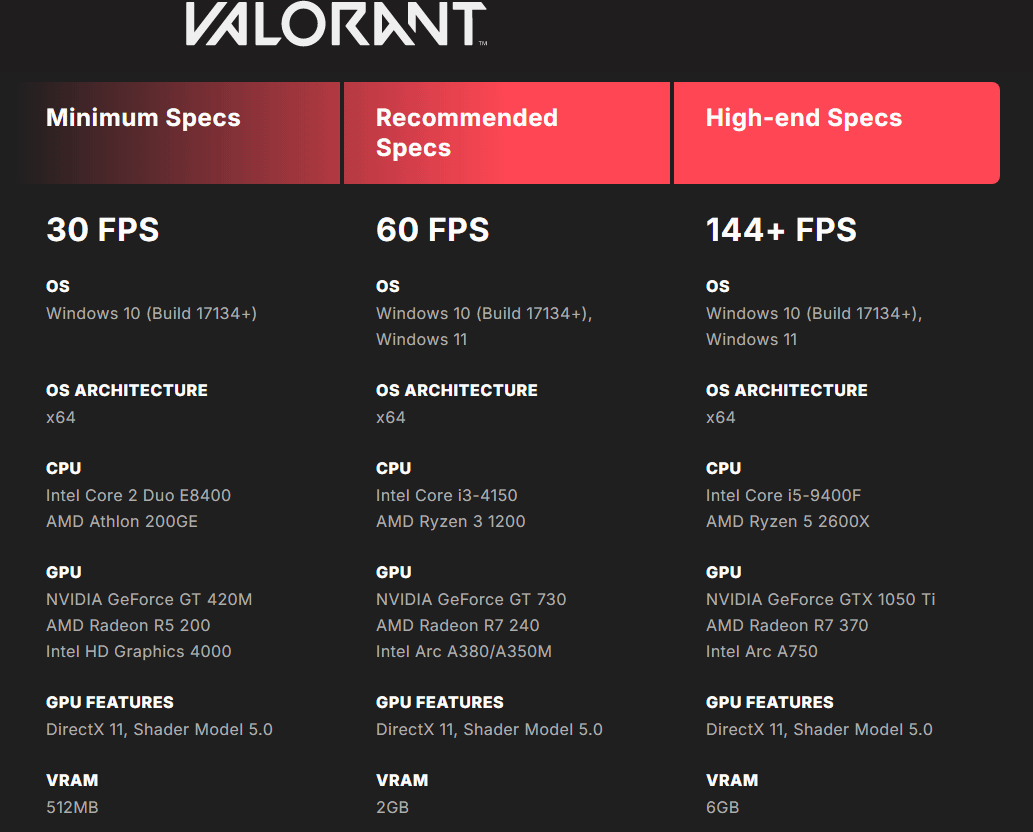Click 'AMD Radeon R7 370'

(x=787, y=626)
